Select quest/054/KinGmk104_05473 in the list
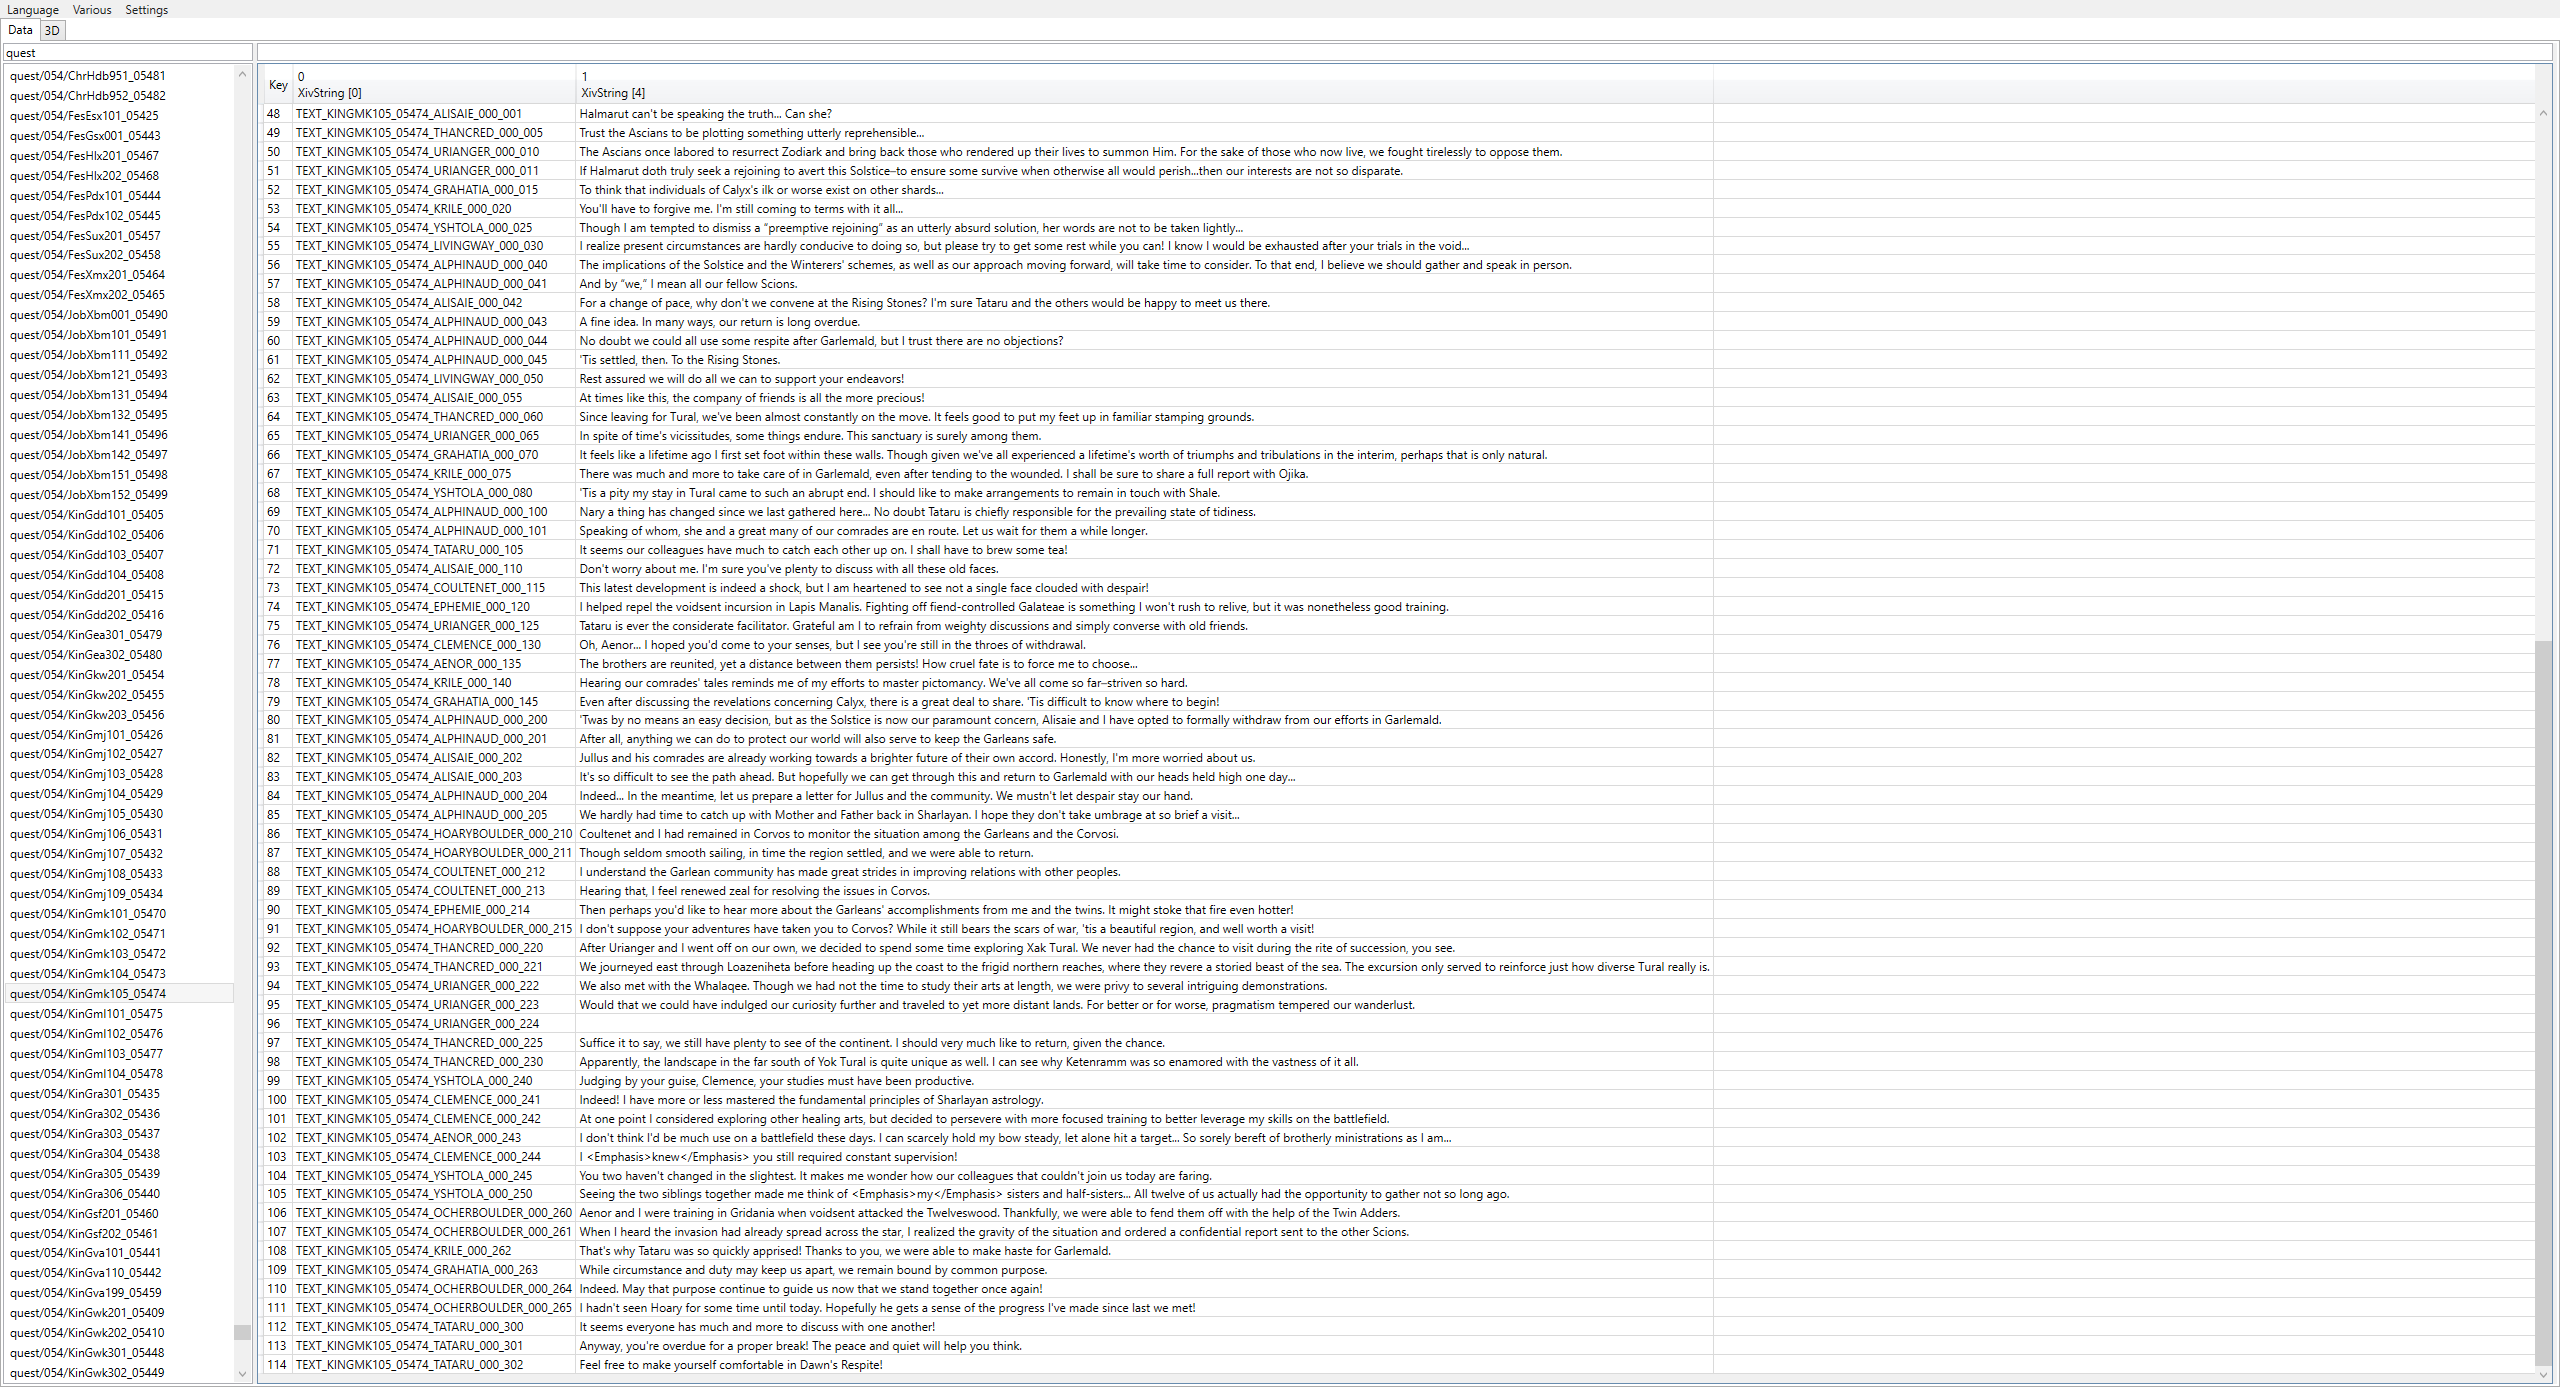Viewport: 2560px width, 1387px height. (88, 974)
